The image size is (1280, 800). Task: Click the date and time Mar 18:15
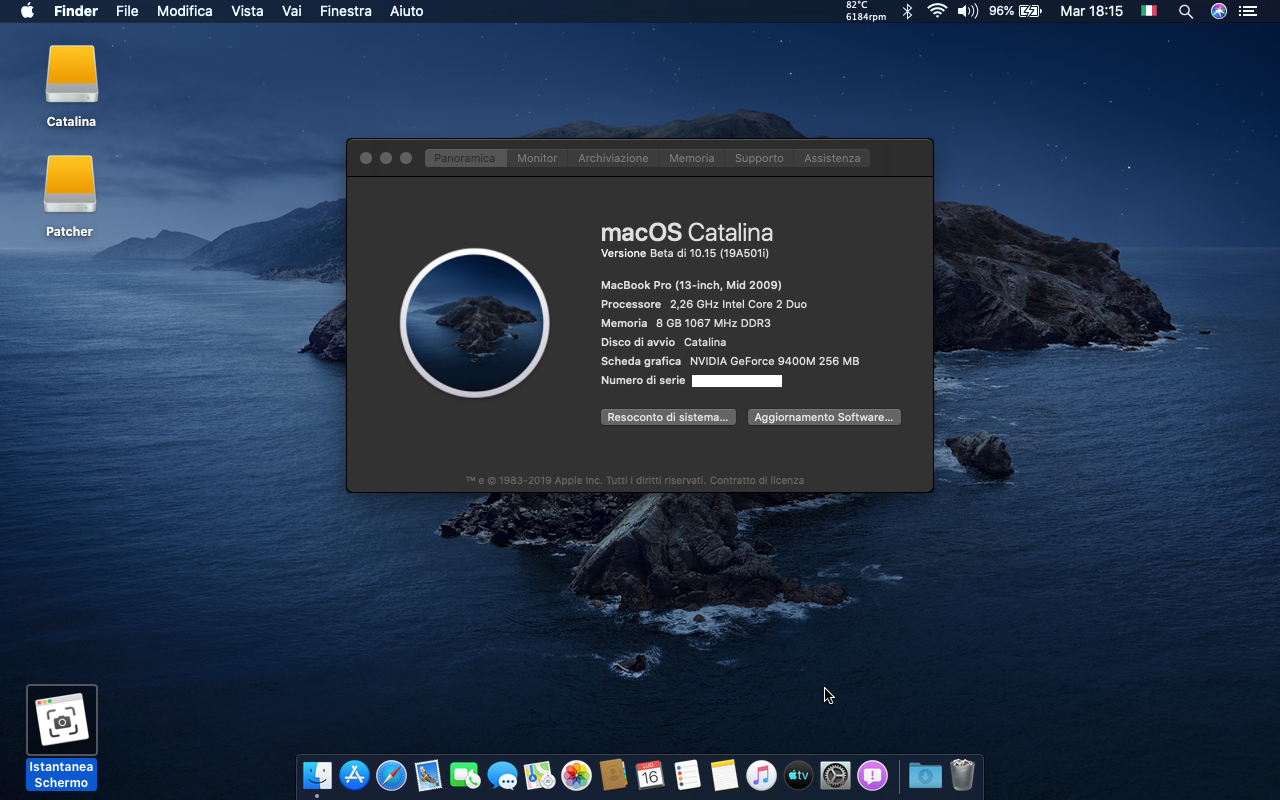1091,11
